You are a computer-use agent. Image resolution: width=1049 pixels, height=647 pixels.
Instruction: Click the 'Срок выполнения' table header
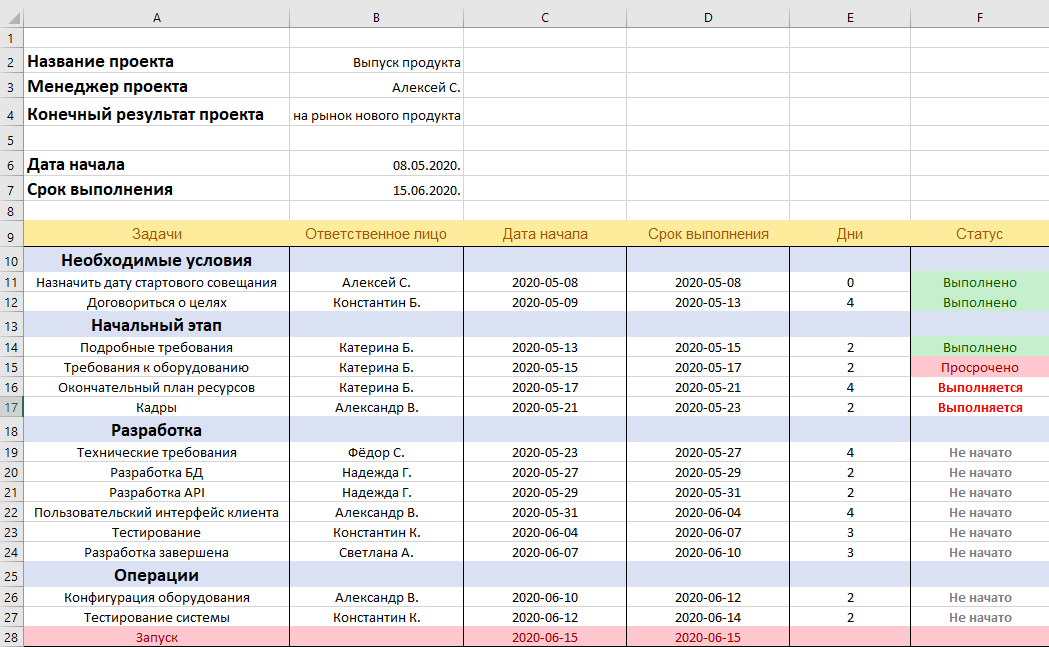point(708,234)
